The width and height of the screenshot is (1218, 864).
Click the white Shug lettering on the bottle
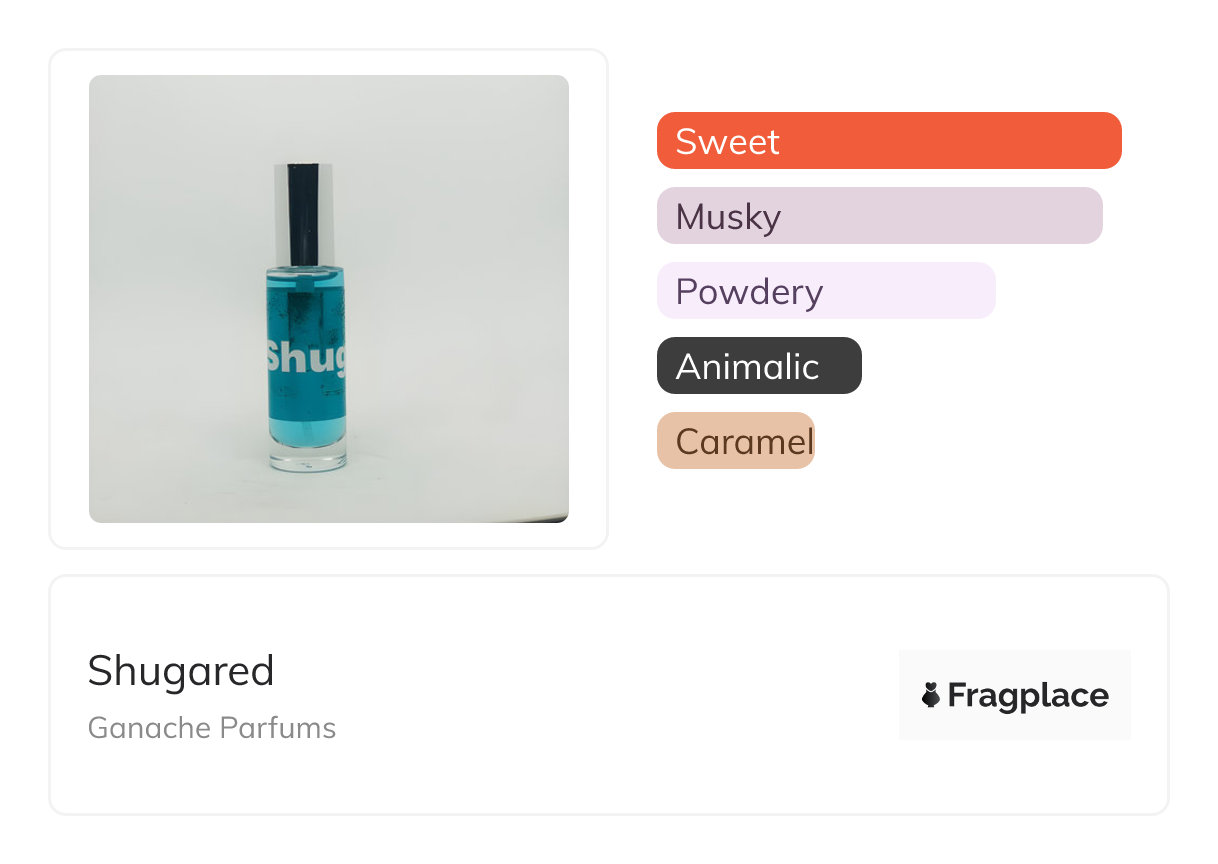click(305, 358)
